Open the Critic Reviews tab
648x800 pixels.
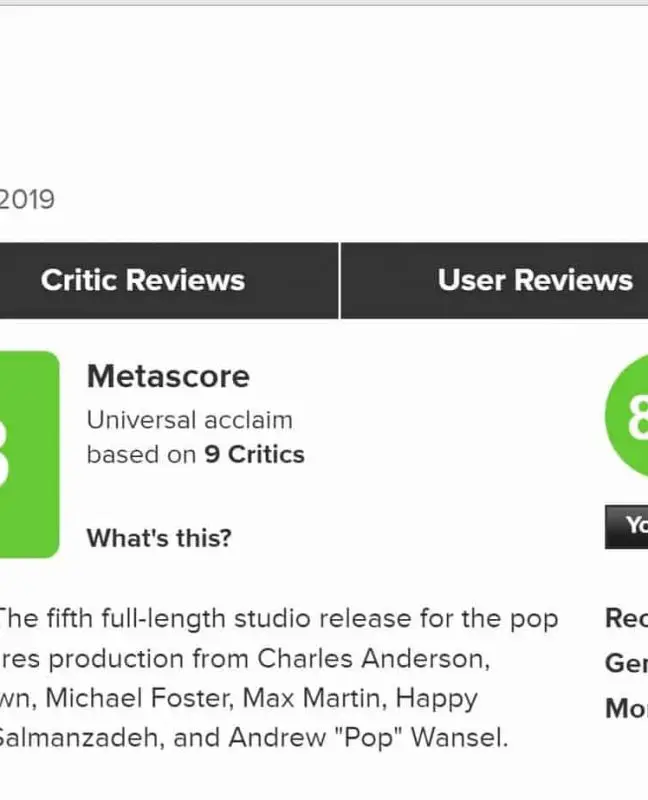143,280
